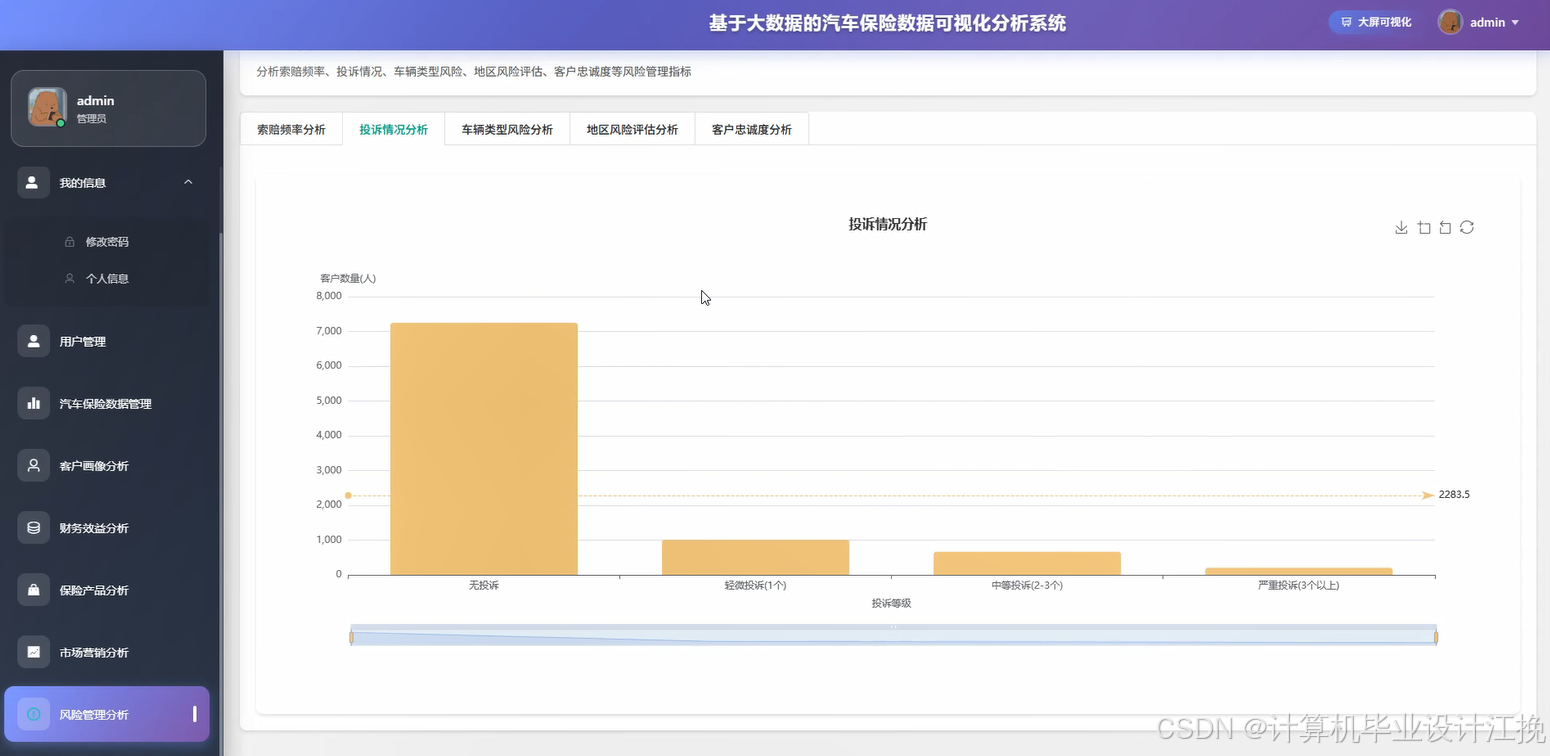The height and width of the screenshot is (756, 1550).
Task: Click the person icon next to 个人信息
Action: (70, 279)
